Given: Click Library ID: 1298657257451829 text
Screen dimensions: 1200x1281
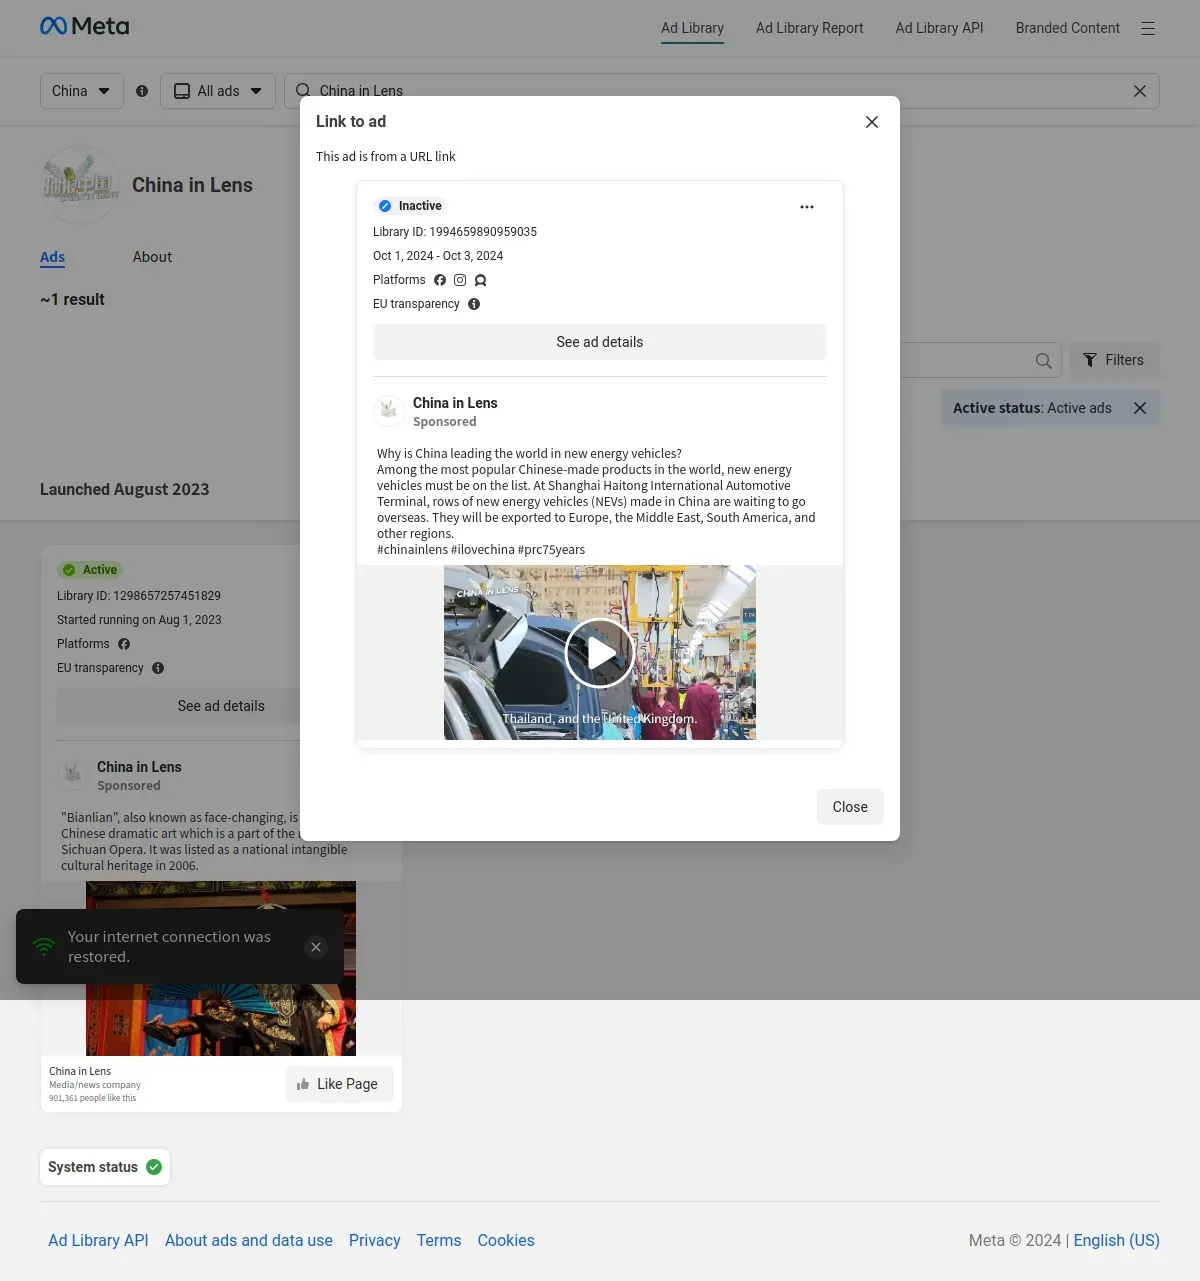Looking at the screenshot, I should tap(139, 596).
